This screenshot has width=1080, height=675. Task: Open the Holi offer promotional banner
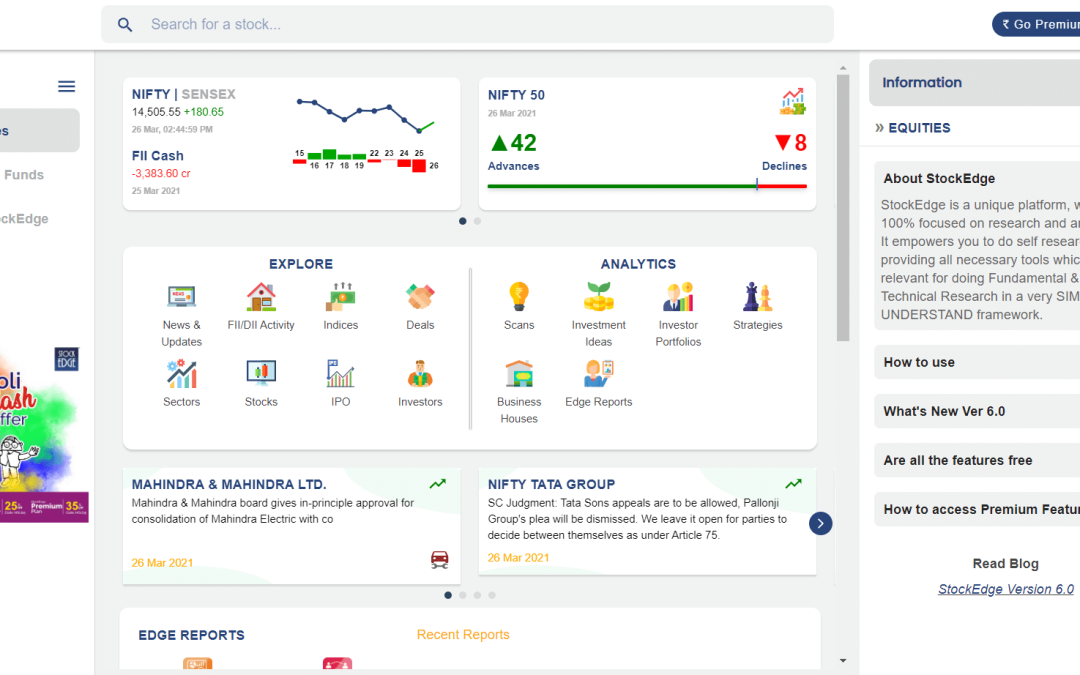coord(44,435)
